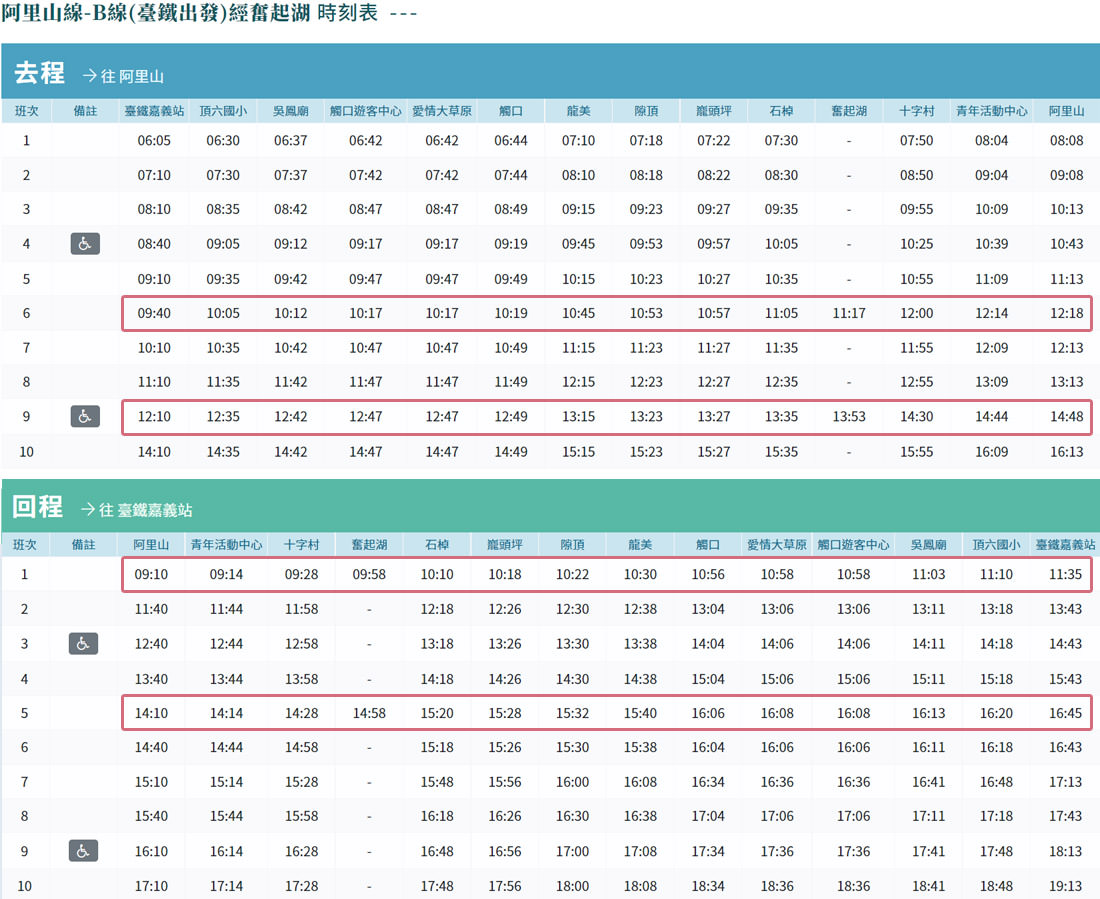Click the 奮起湖 column header in 去程 table
This screenshot has width=1100, height=899.
click(x=848, y=111)
